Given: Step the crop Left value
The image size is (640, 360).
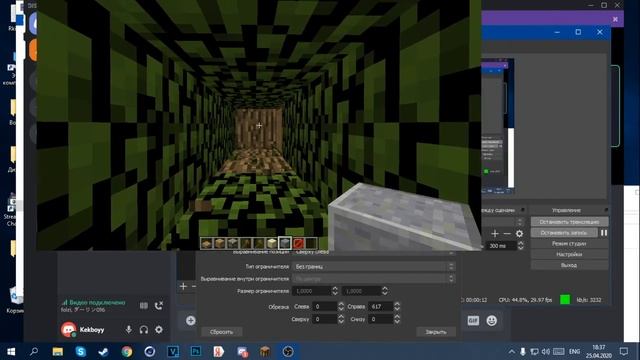Looking at the screenshot, I should tap(341, 307).
